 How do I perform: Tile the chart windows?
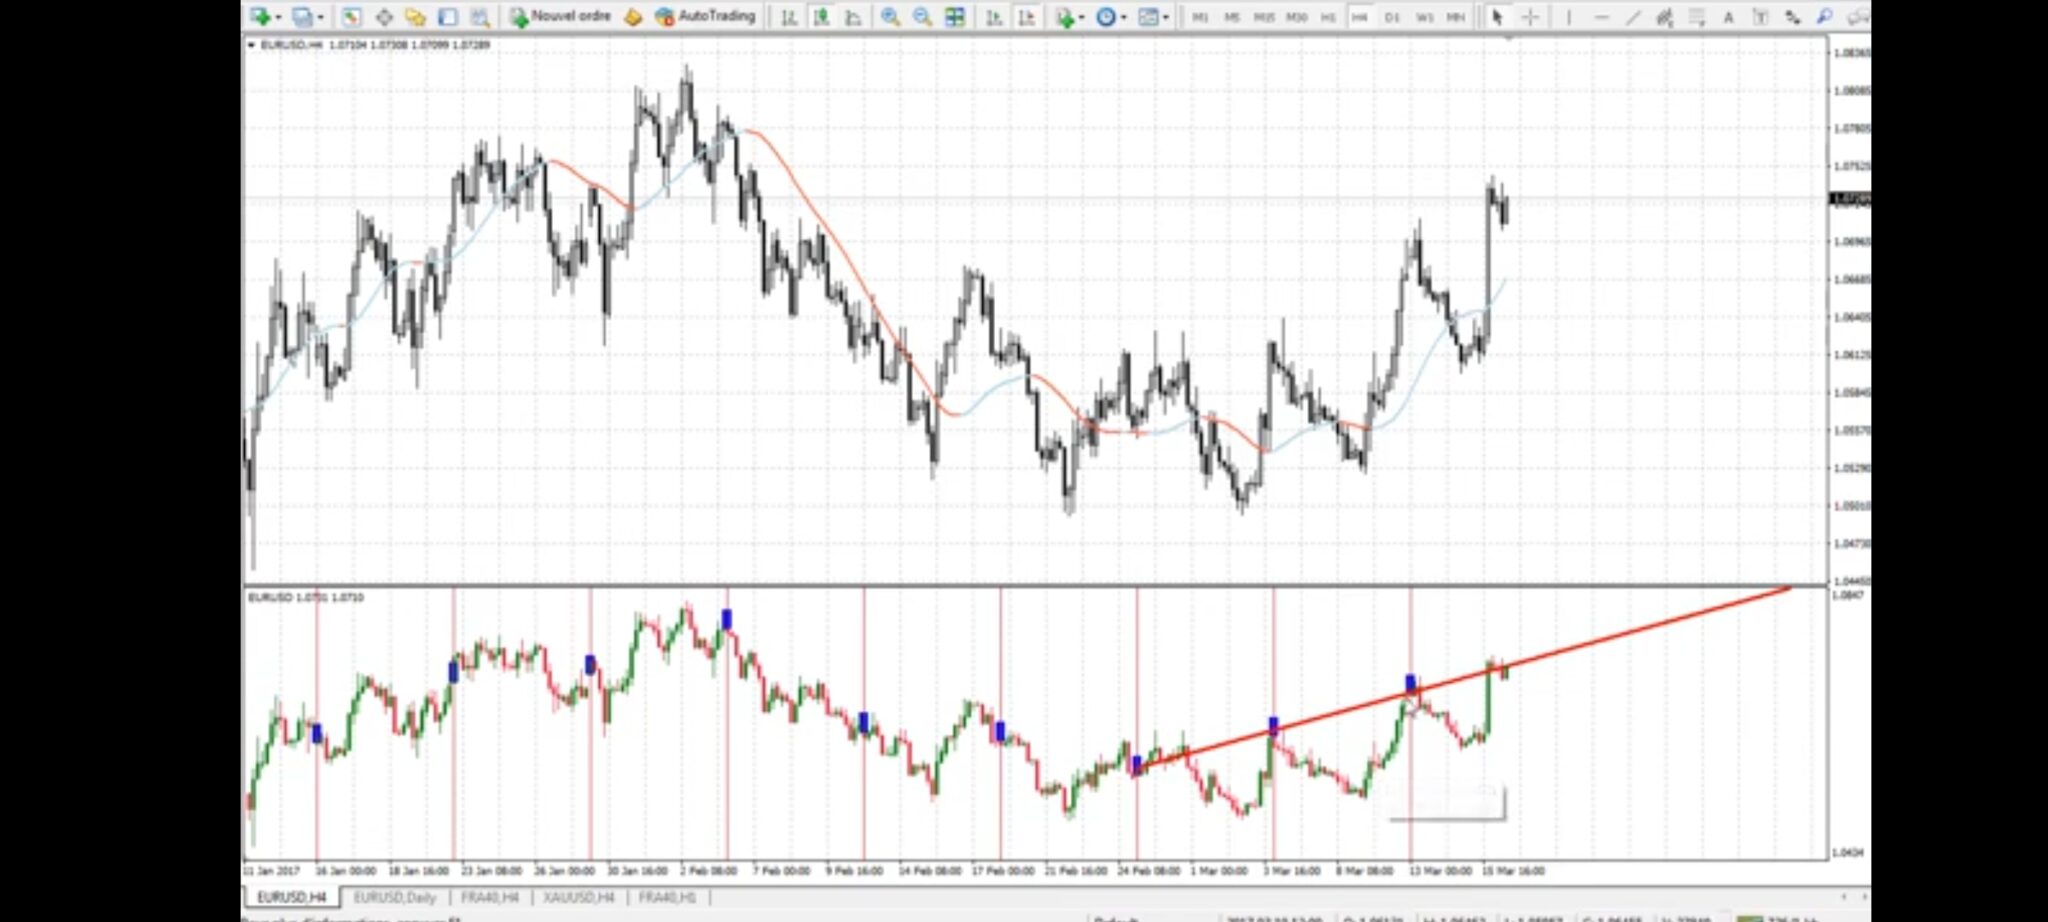pos(955,17)
